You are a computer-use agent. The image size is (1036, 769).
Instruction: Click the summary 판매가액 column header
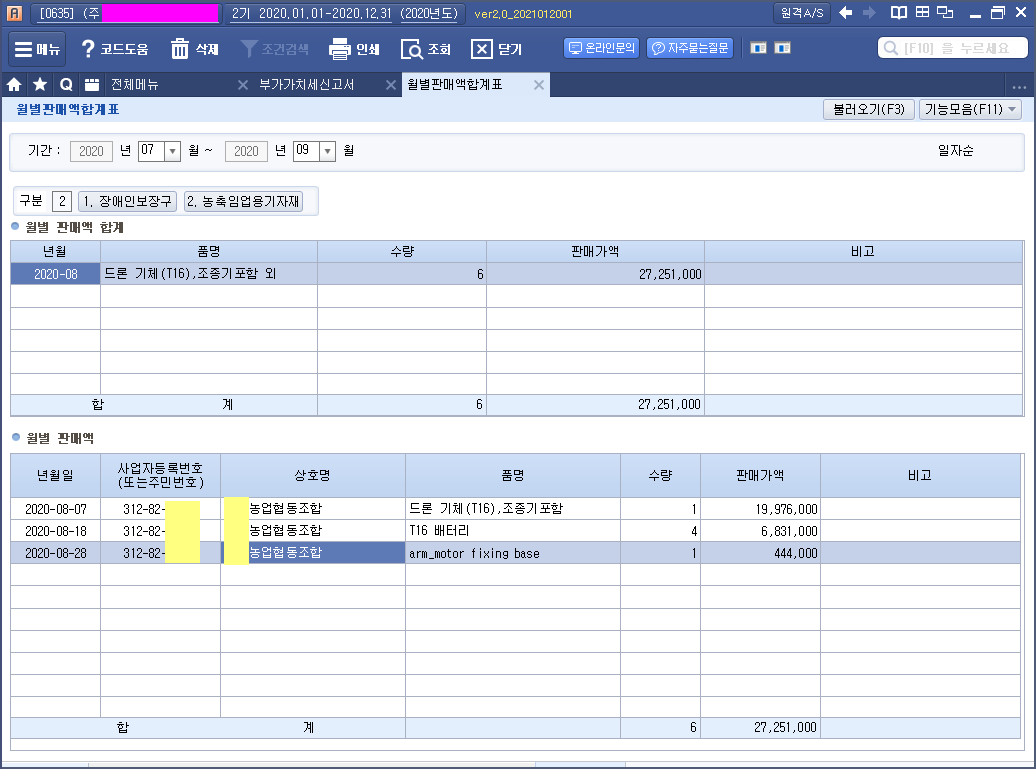click(x=595, y=251)
